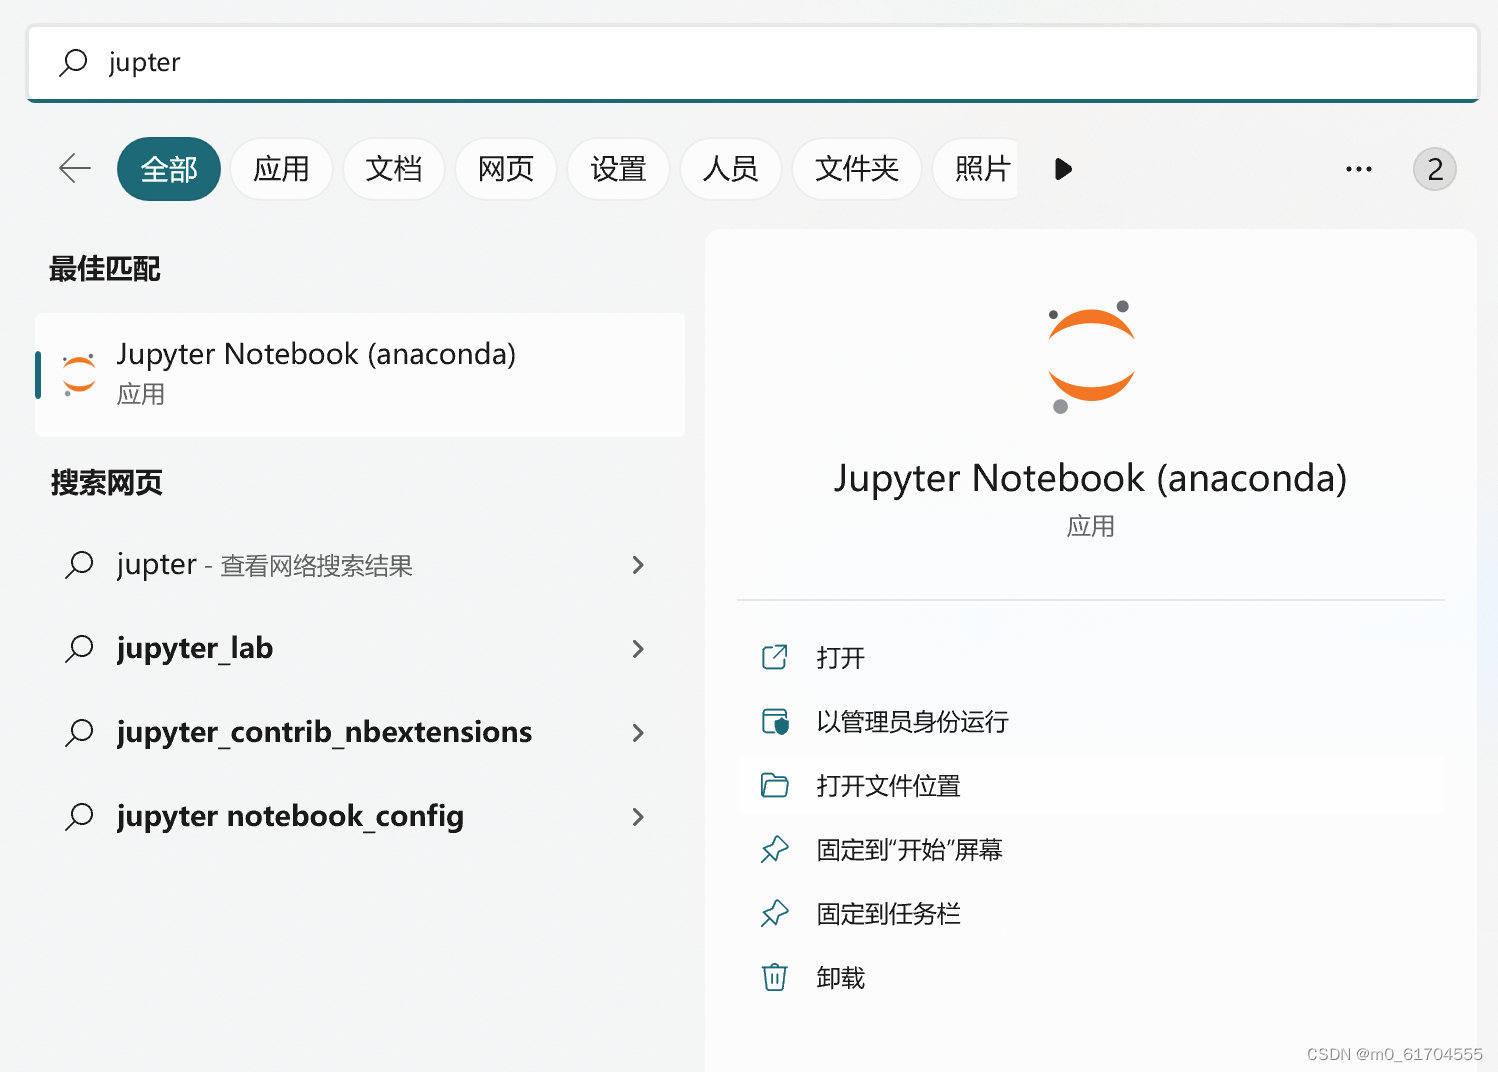
Task: Click into the search field containing jupter
Action: [x=753, y=63]
